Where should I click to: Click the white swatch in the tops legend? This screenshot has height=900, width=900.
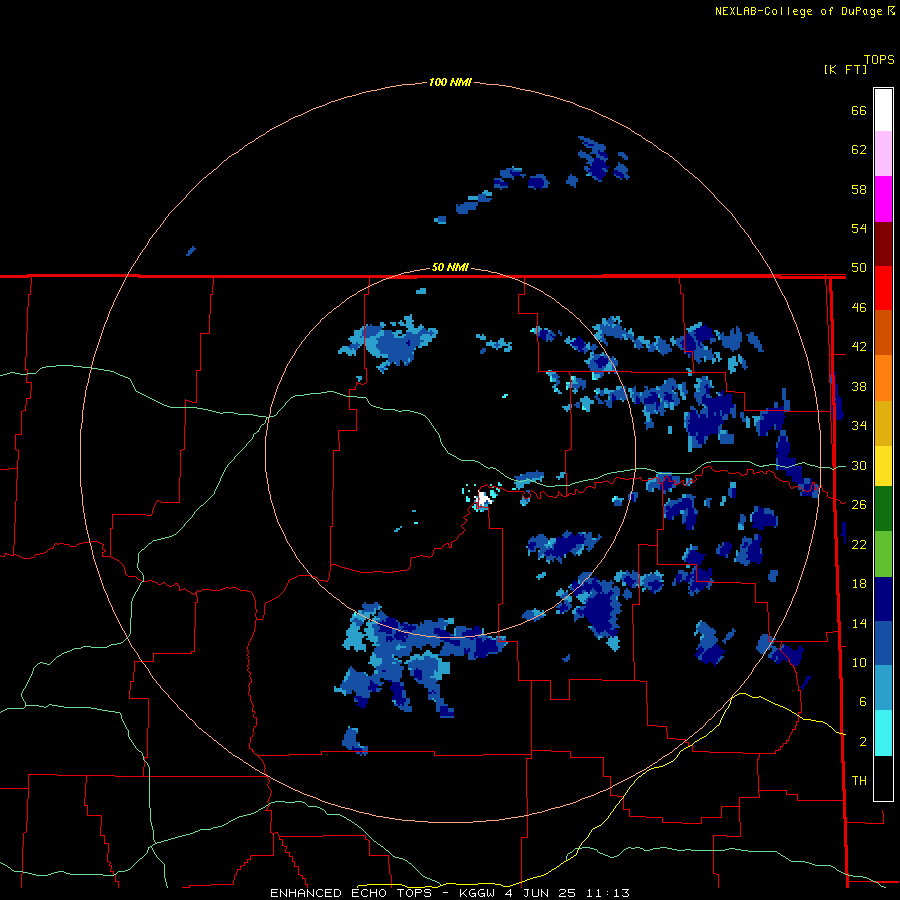tap(883, 110)
